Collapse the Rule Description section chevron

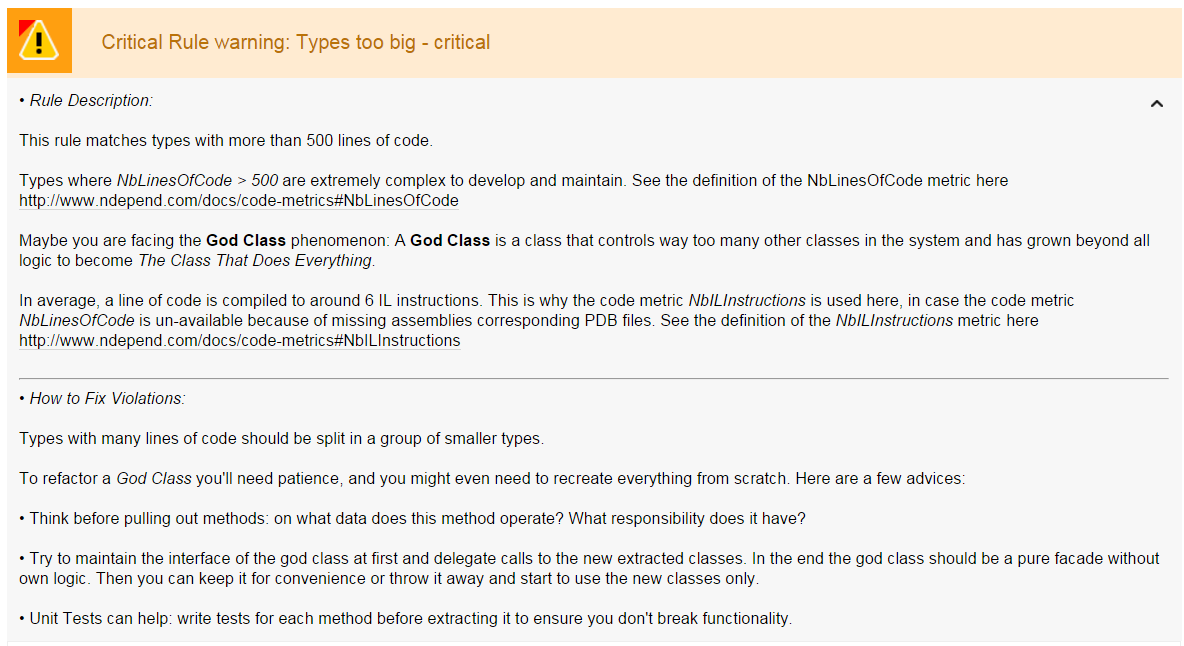(x=1157, y=103)
